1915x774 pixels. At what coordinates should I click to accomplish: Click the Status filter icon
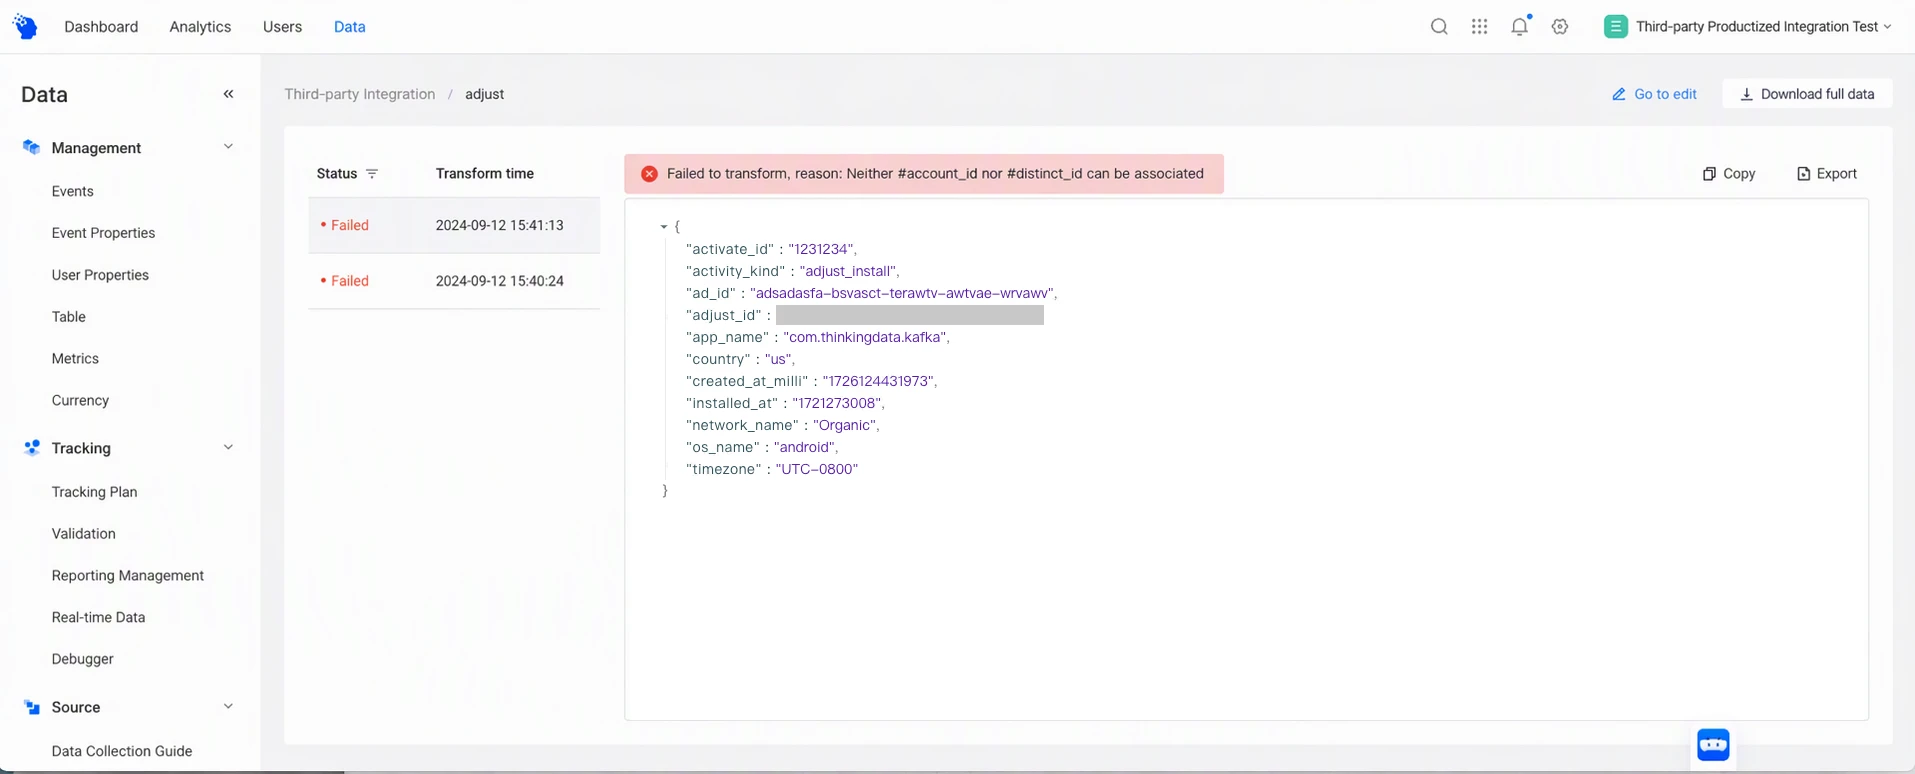click(x=372, y=174)
